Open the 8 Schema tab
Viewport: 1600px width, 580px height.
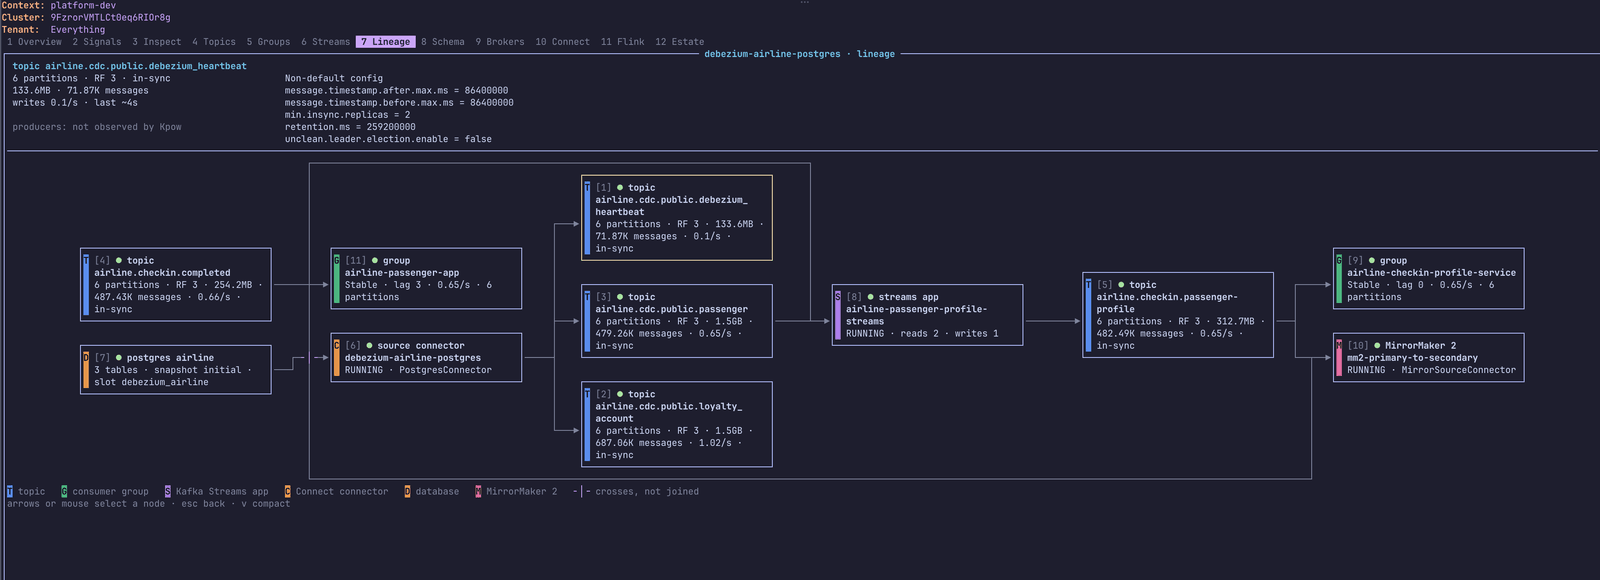tap(443, 42)
